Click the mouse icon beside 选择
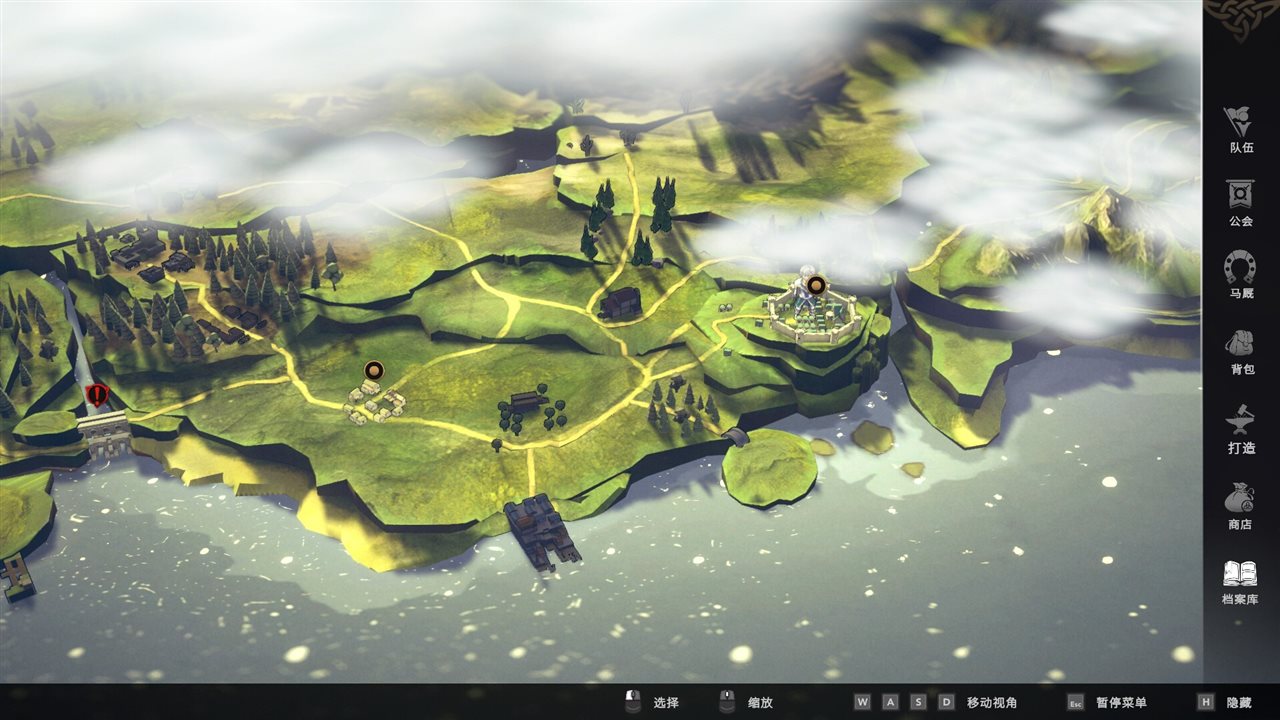Screen dimensions: 1280x720 [632, 702]
